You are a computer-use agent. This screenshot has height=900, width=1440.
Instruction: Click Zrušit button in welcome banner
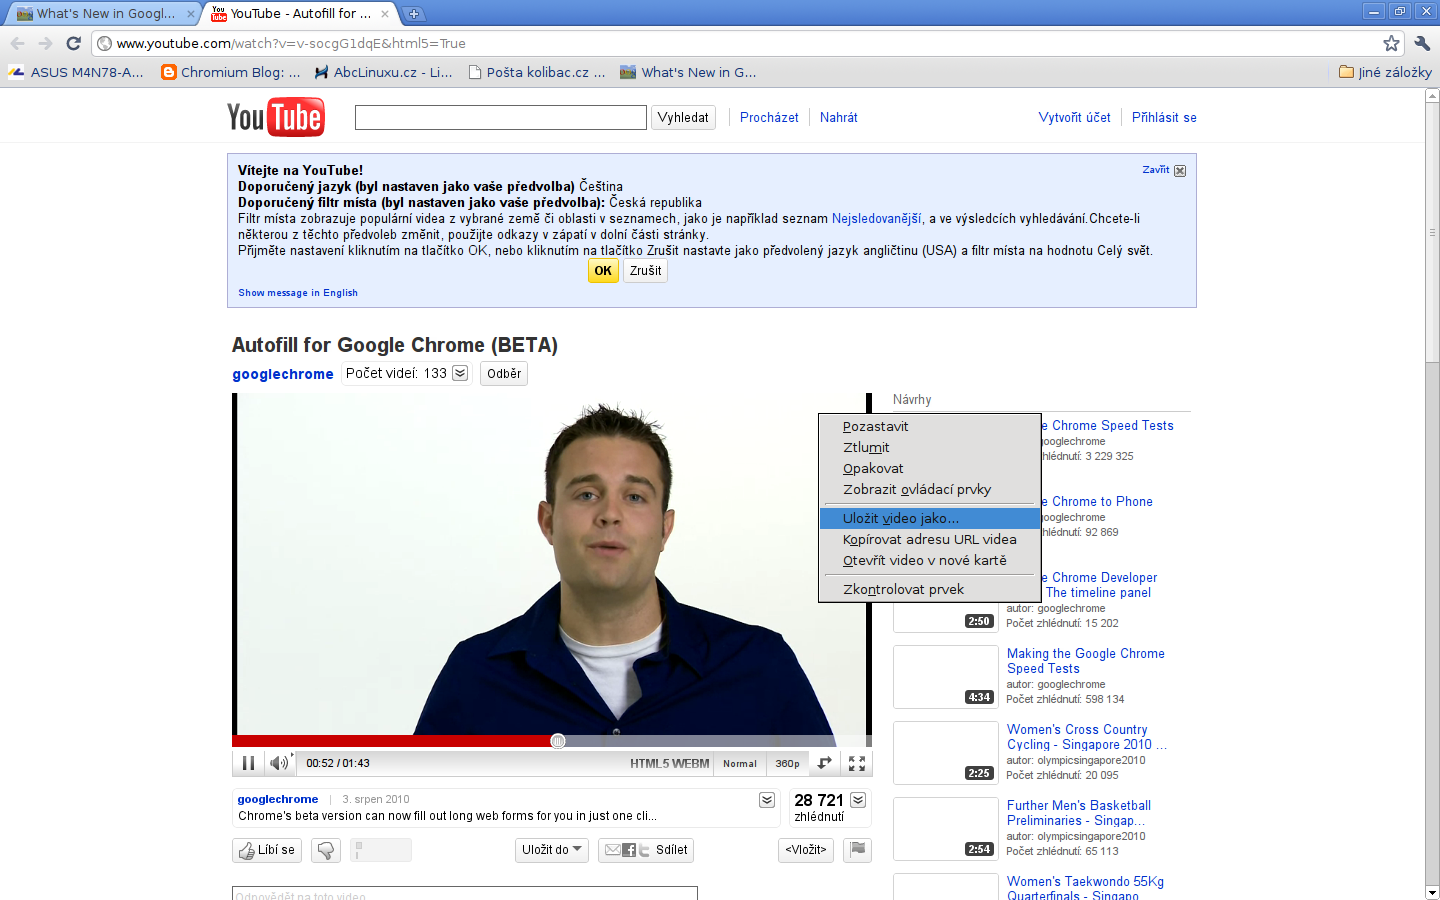(x=645, y=271)
